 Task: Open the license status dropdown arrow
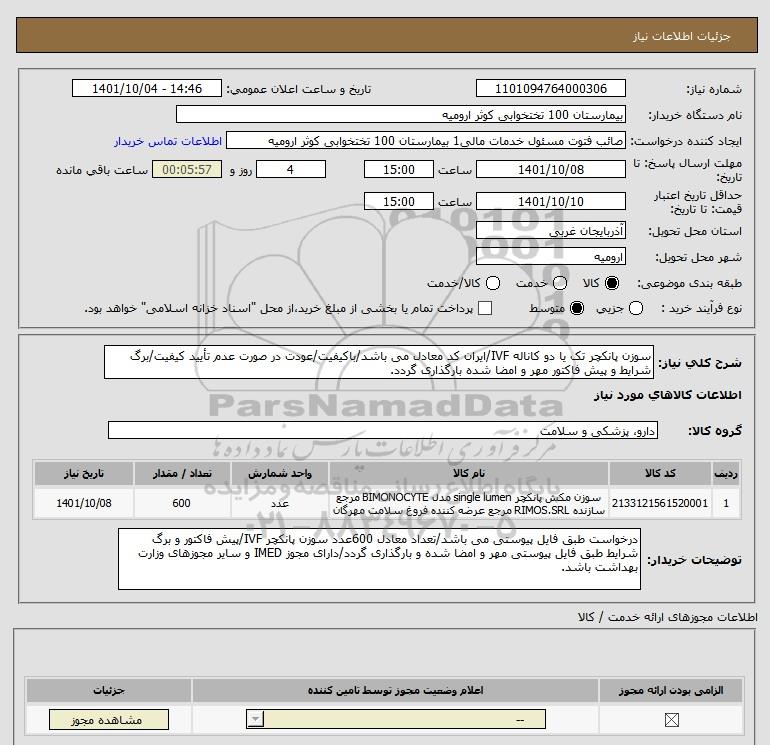pos(255,720)
